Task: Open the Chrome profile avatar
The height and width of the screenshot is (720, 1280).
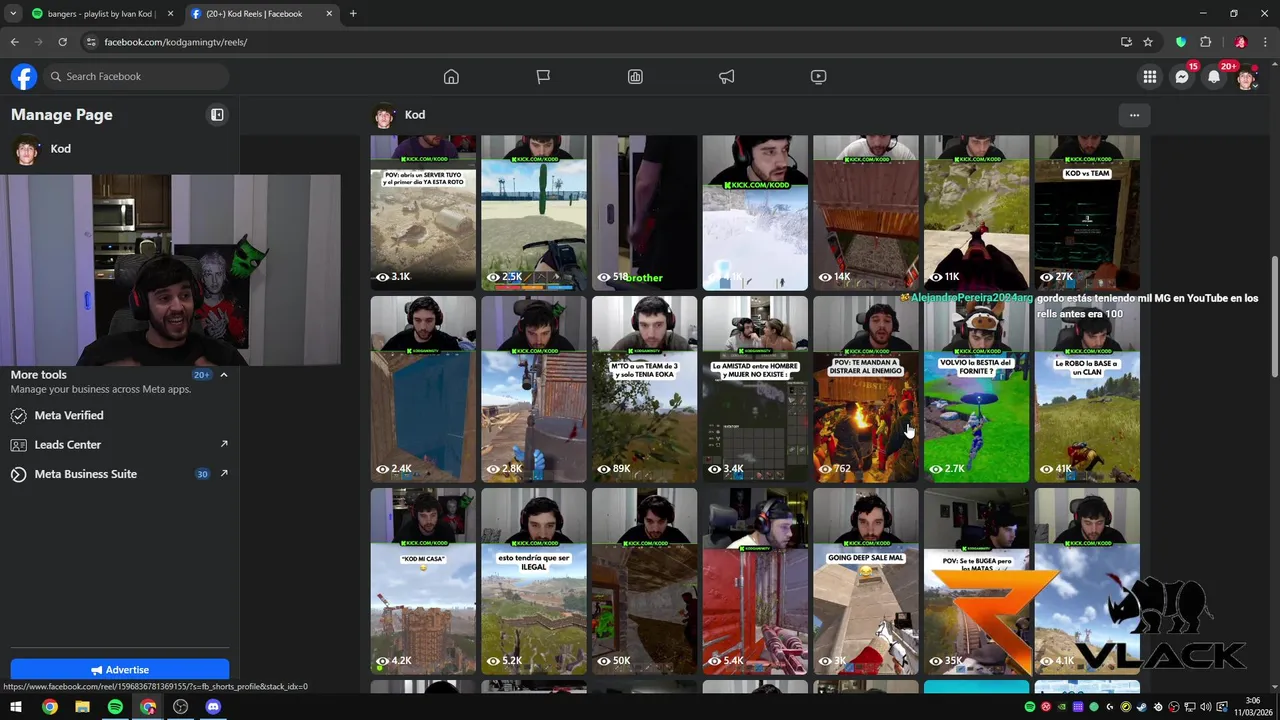Action: [x=1240, y=42]
